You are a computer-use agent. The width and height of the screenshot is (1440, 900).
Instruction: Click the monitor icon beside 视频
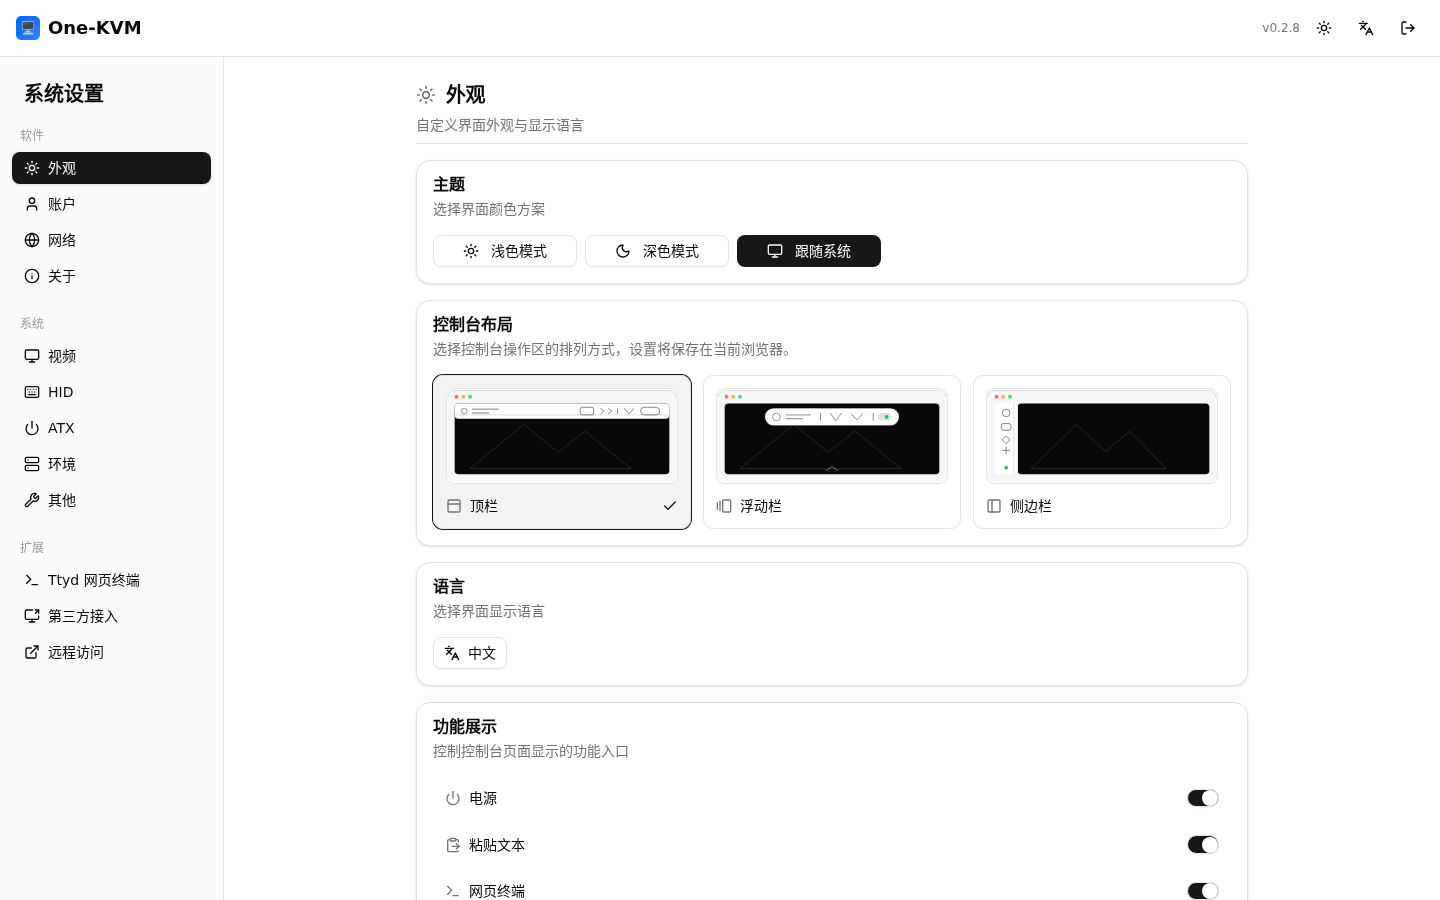(x=32, y=356)
